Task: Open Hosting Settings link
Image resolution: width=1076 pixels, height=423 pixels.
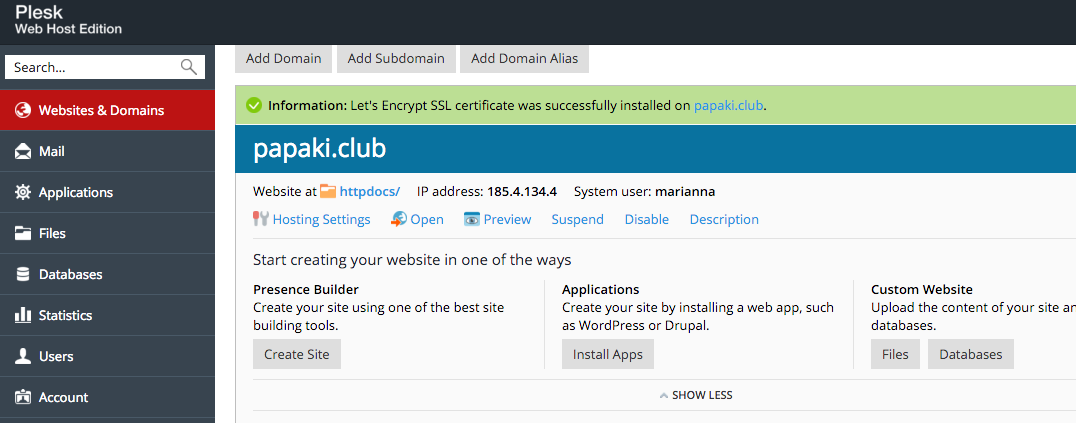Action: point(321,220)
